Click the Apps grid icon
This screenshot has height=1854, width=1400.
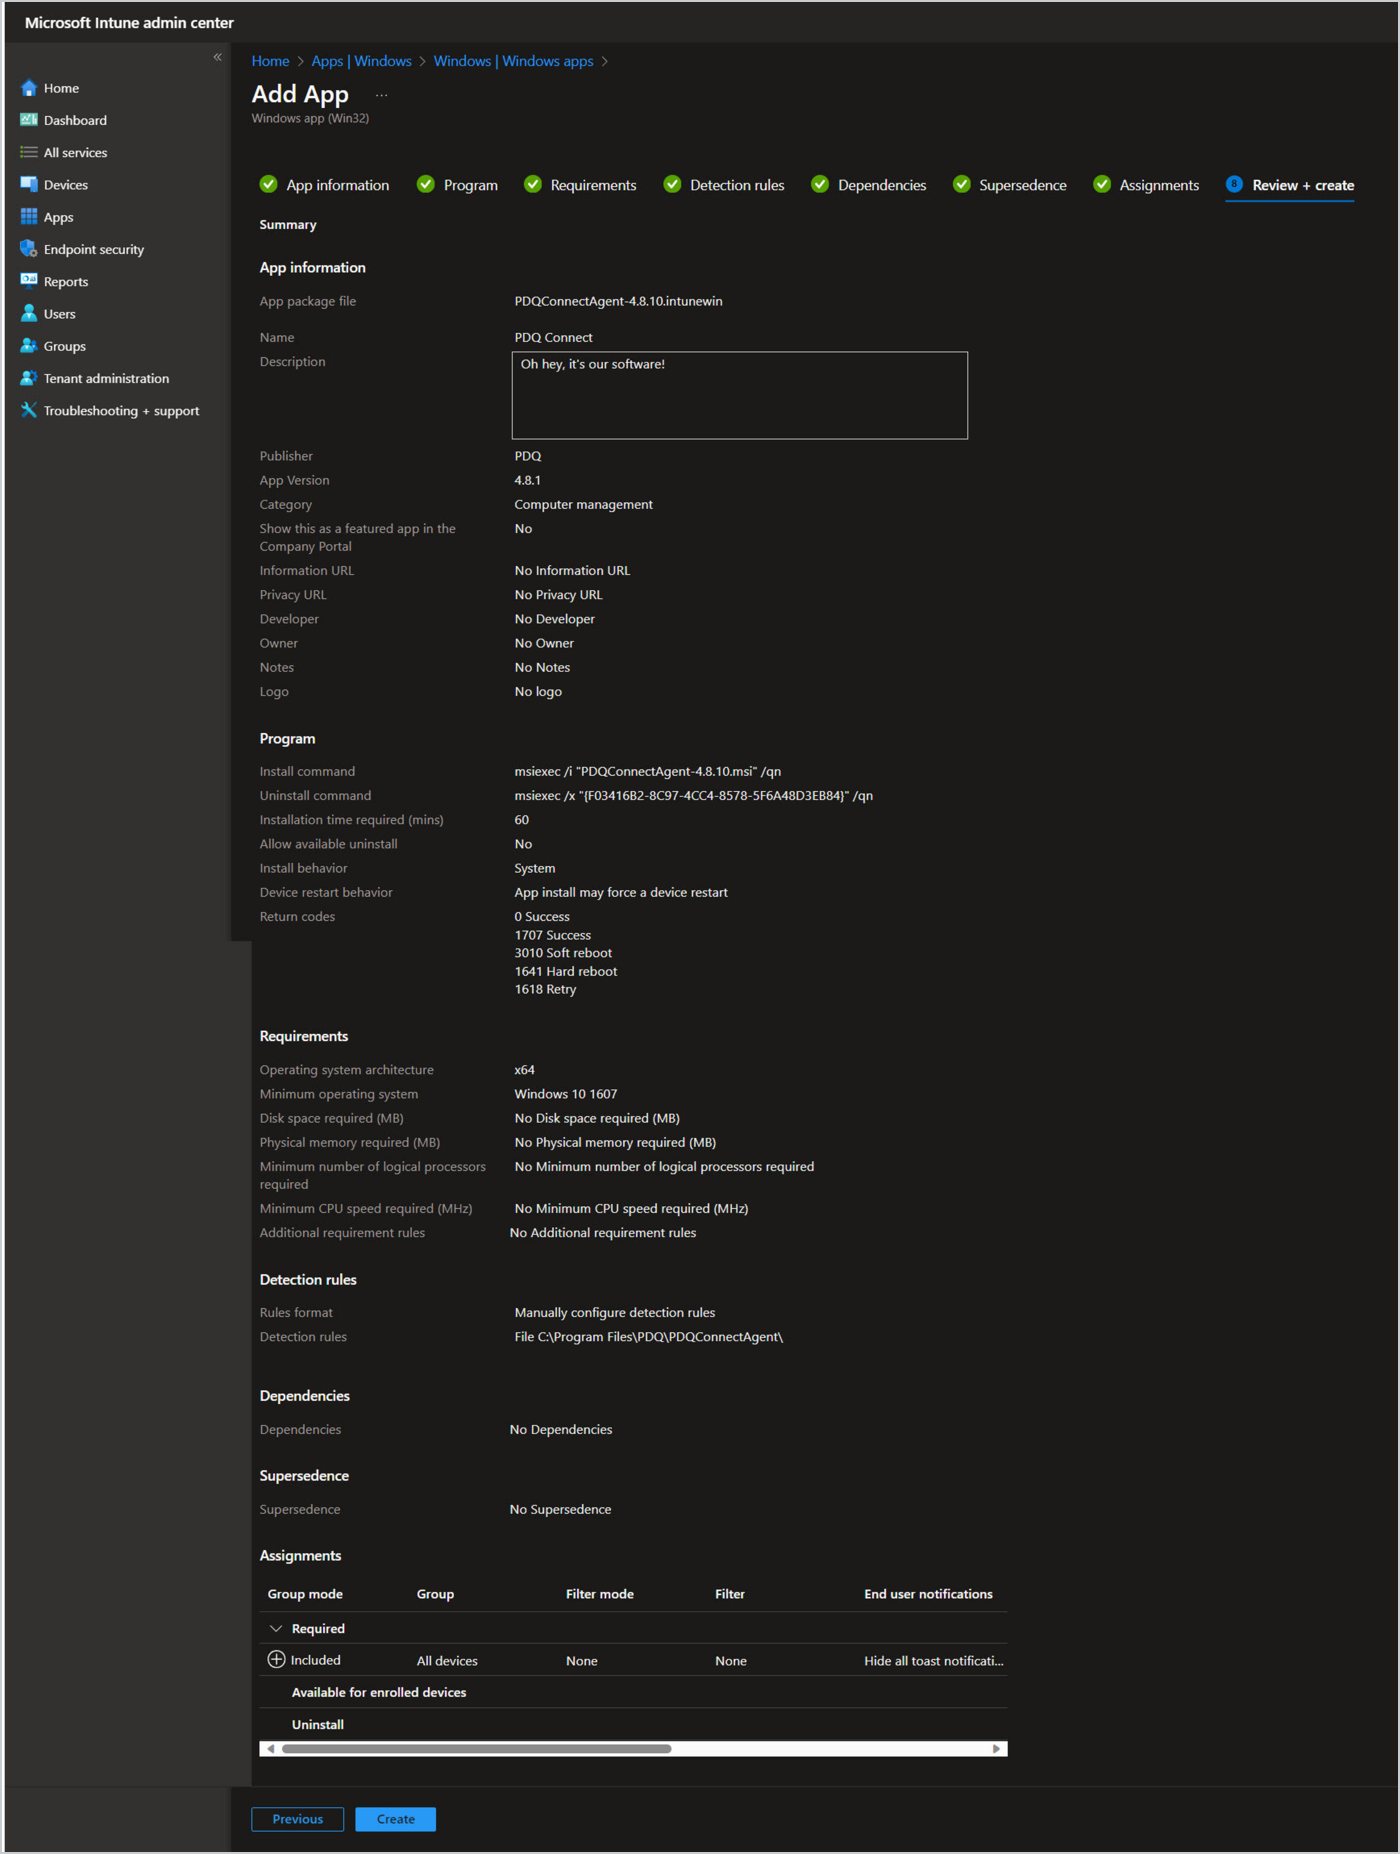(x=29, y=217)
